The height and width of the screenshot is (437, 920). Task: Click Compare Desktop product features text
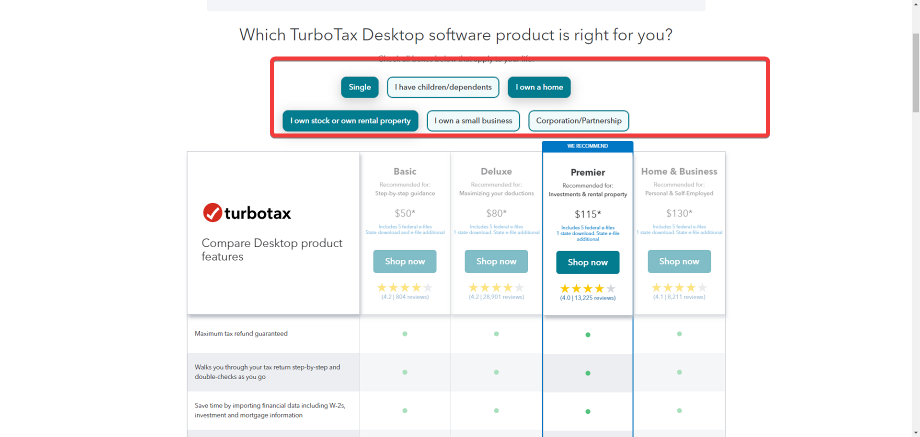tap(272, 249)
